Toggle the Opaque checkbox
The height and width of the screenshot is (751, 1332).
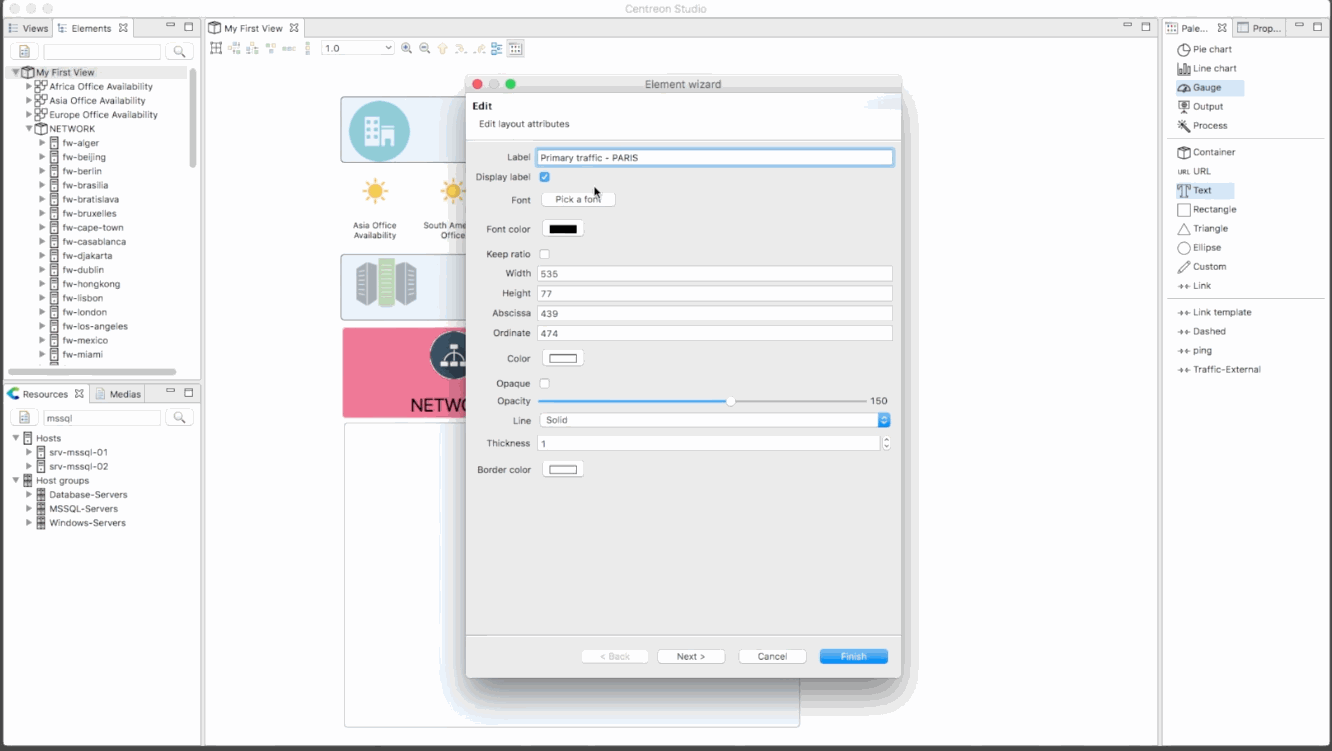pyautogui.click(x=545, y=383)
